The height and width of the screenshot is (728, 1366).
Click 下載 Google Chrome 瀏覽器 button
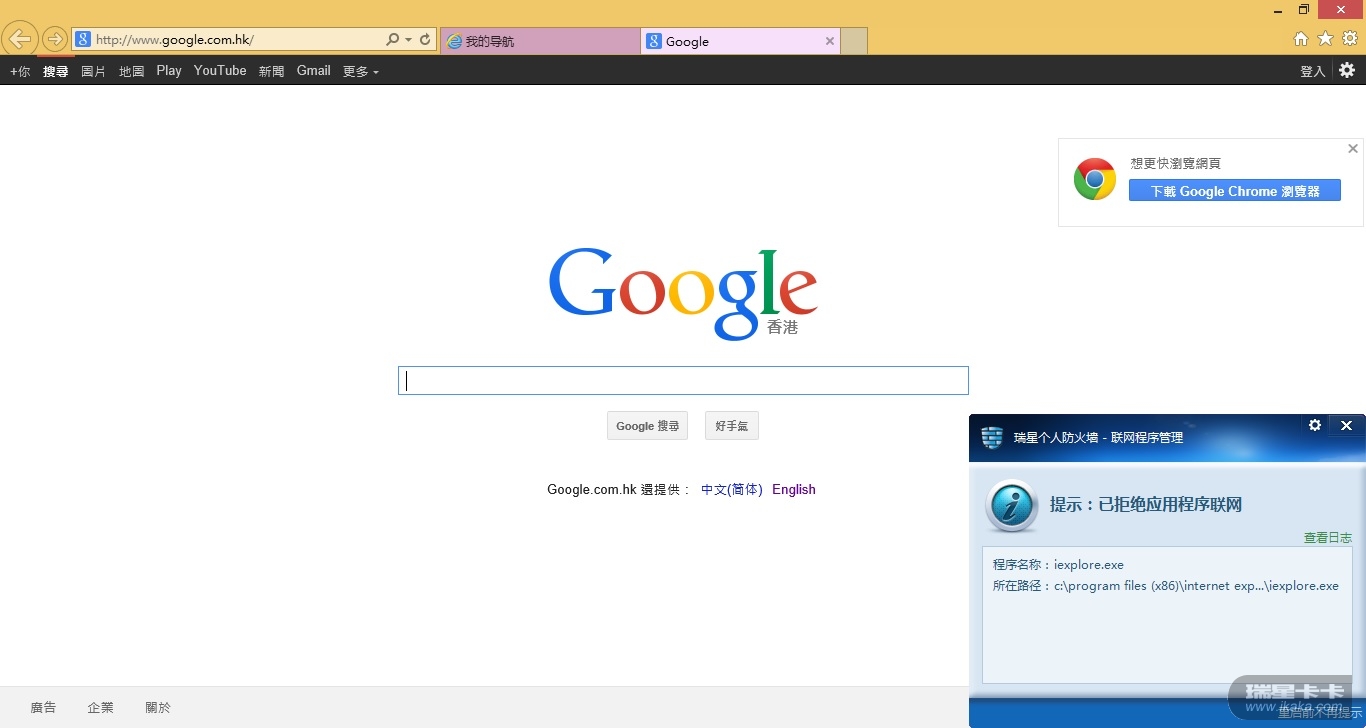click(1235, 191)
